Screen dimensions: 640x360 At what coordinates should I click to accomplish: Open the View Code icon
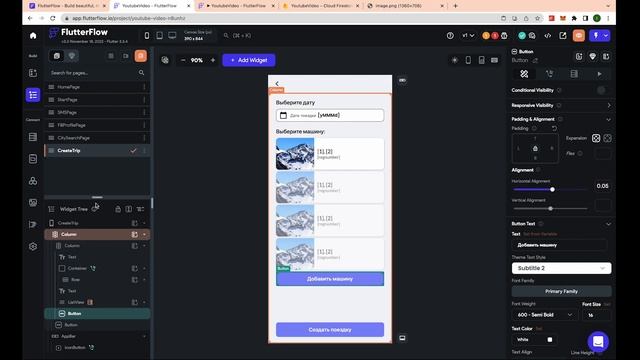[x=547, y=36]
